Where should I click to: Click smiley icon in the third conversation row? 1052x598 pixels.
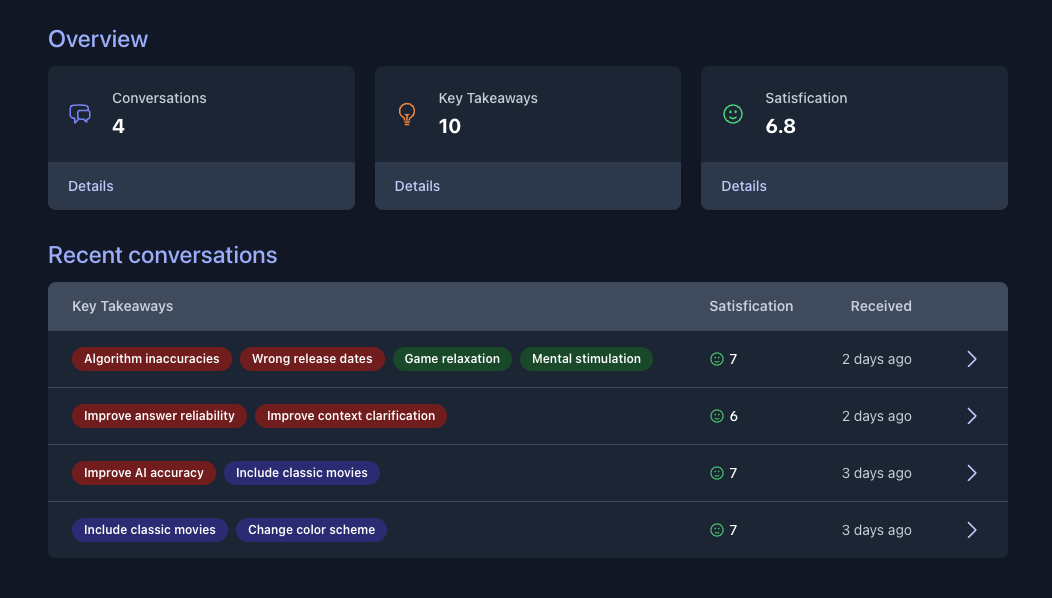(716, 473)
